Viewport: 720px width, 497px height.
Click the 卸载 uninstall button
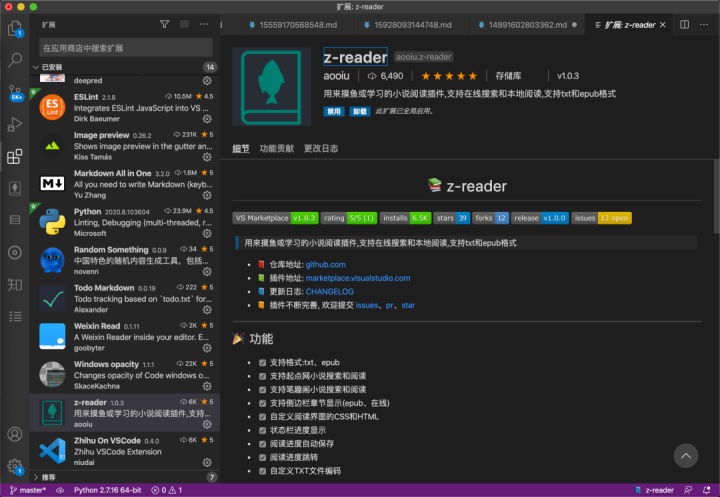click(360, 111)
